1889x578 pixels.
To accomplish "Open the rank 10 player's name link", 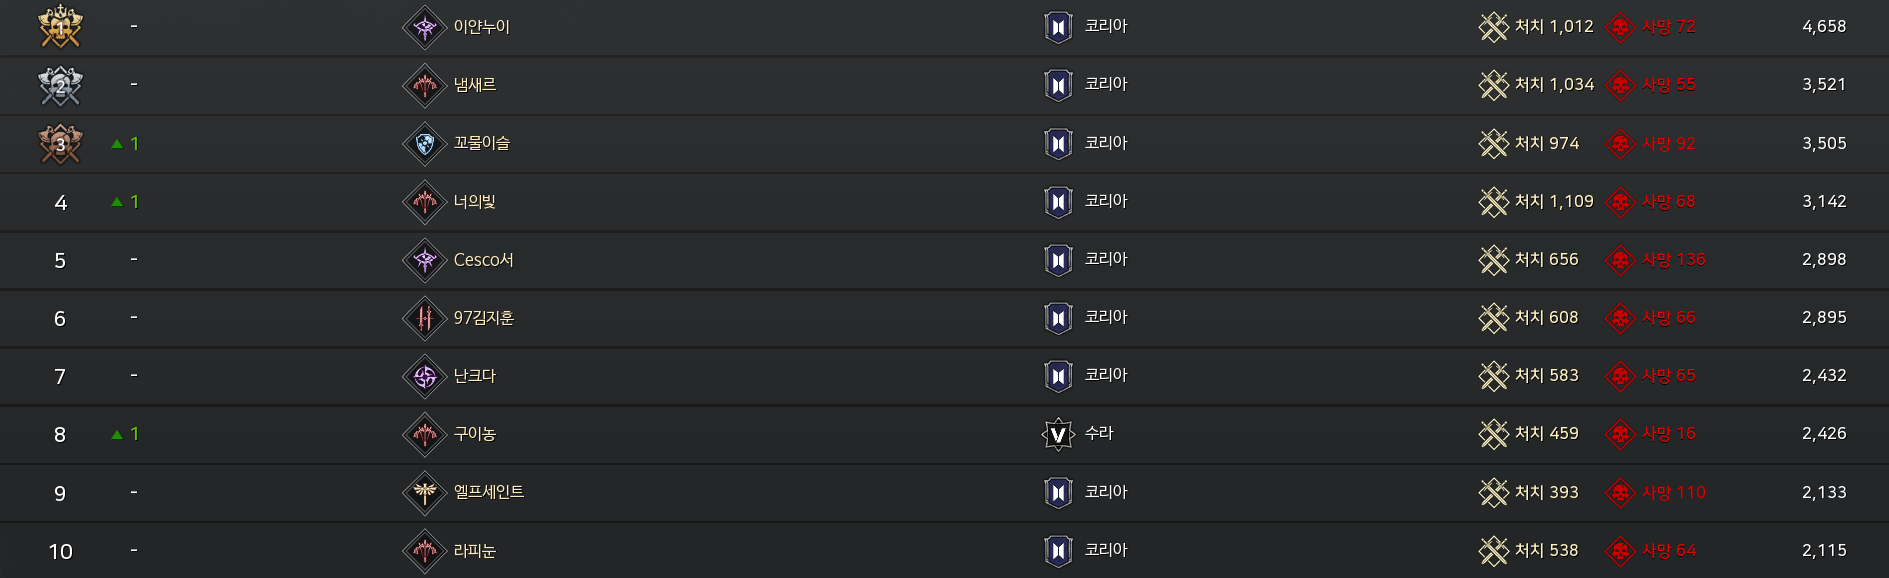I will [474, 551].
